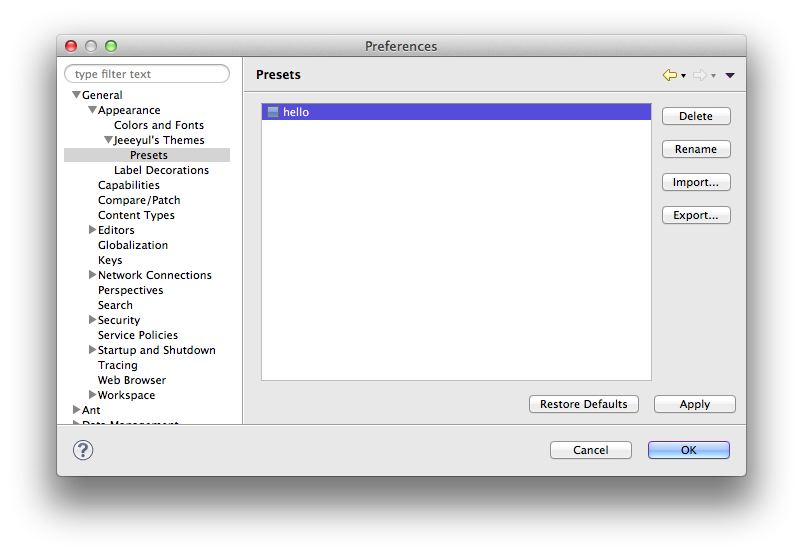803x555 pixels.
Task: Expand the Editors tree node
Action: coord(92,230)
